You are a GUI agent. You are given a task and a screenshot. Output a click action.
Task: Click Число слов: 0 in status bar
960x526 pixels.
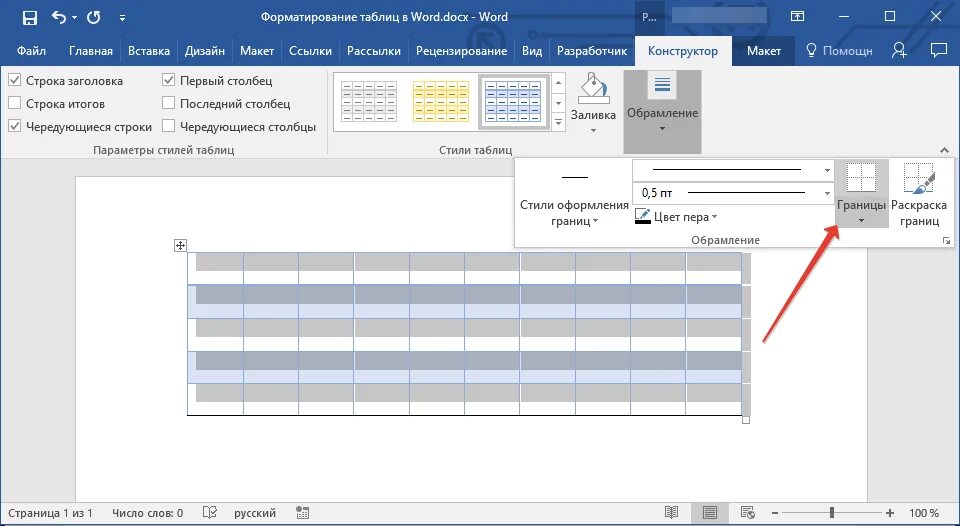148,513
